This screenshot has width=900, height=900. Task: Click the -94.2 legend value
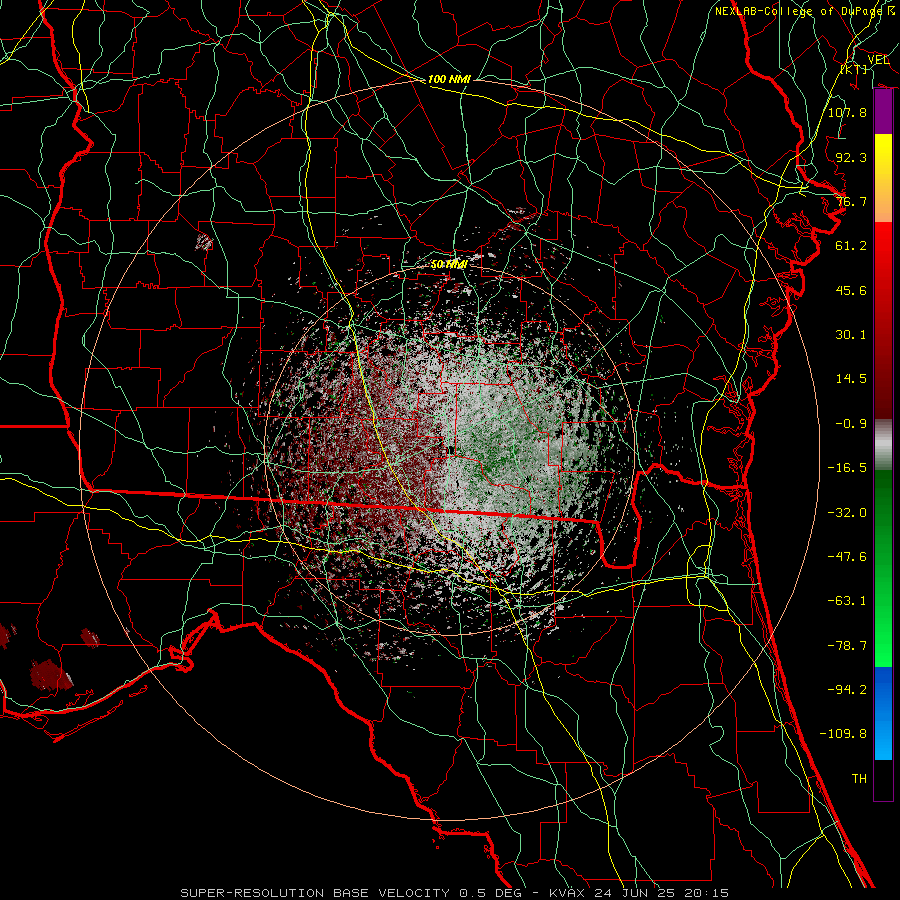point(847,690)
